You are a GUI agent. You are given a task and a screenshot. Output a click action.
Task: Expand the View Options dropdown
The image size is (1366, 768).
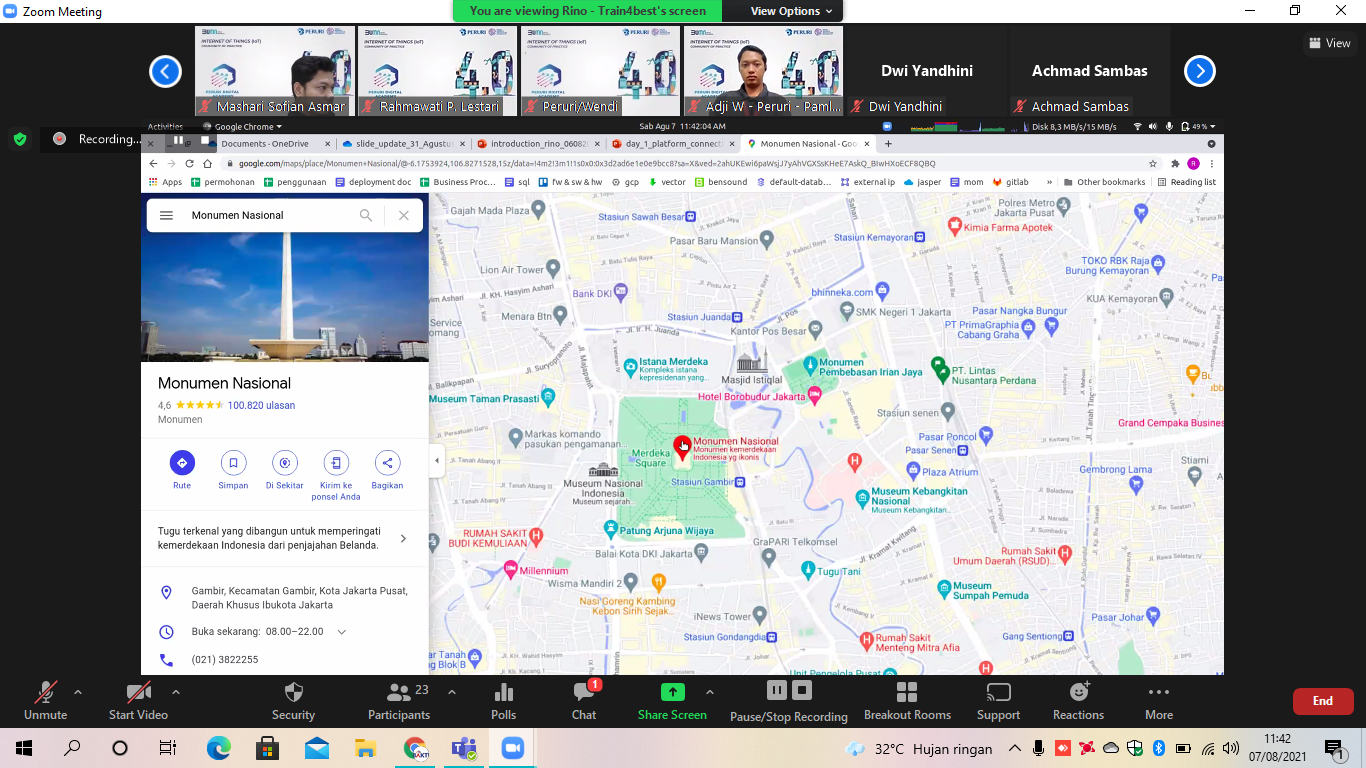point(791,11)
